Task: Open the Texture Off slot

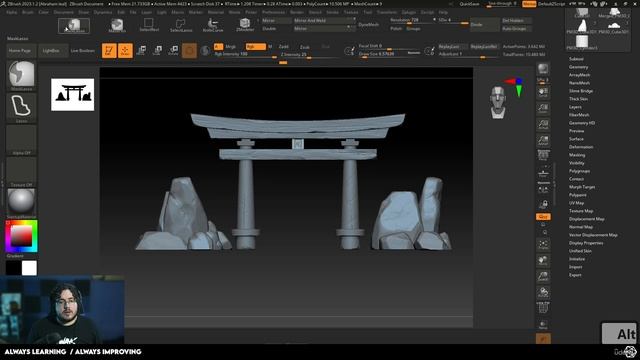Action: pos(21,172)
